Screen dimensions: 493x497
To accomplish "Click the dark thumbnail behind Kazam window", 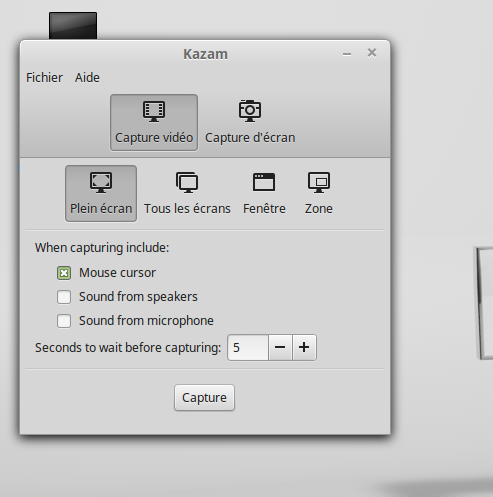I will pyautogui.click(x=73, y=26).
